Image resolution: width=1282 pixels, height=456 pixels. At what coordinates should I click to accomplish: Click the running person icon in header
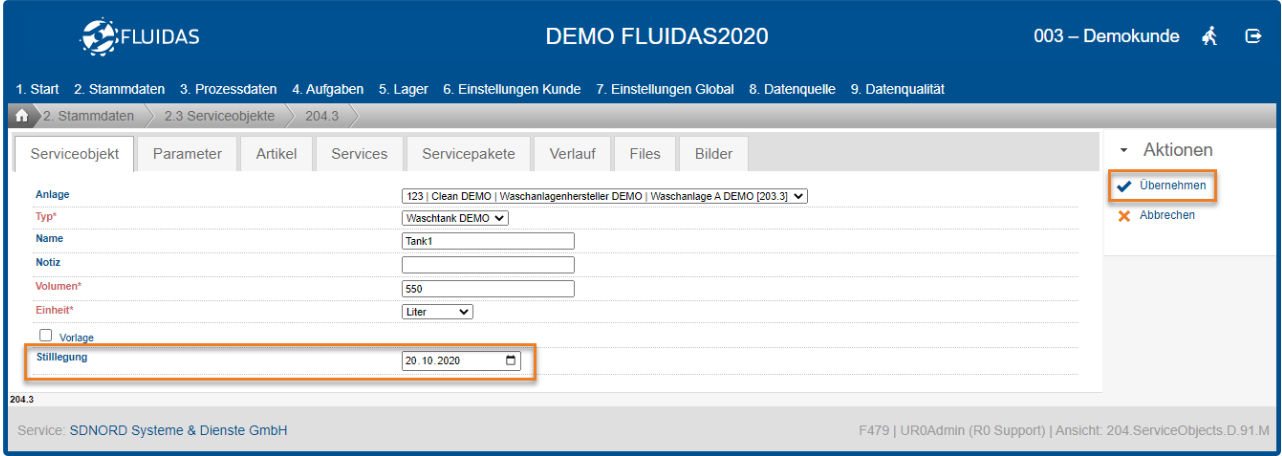point(1210,37)
